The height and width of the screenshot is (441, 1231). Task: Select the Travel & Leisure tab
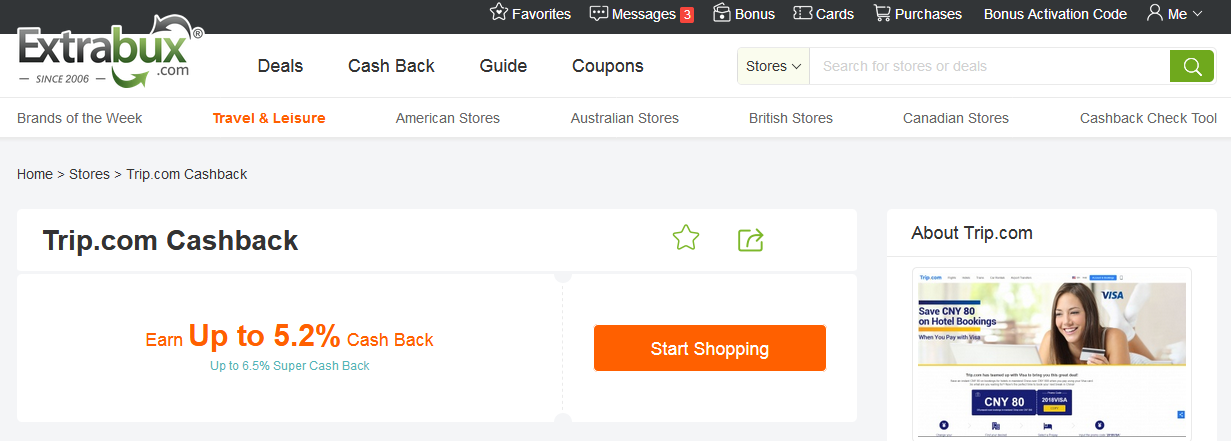click(x=269, y=118)
